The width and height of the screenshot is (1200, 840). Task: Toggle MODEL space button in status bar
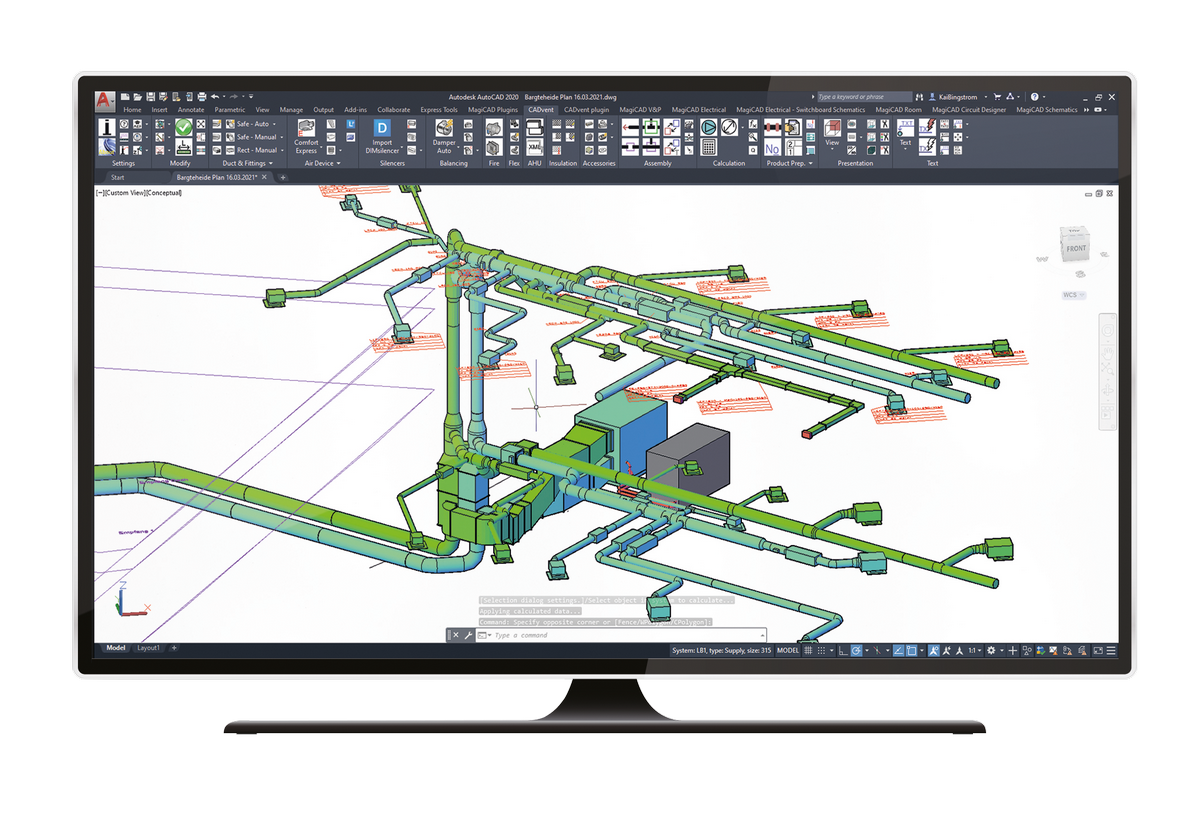(x=788, y=650)
